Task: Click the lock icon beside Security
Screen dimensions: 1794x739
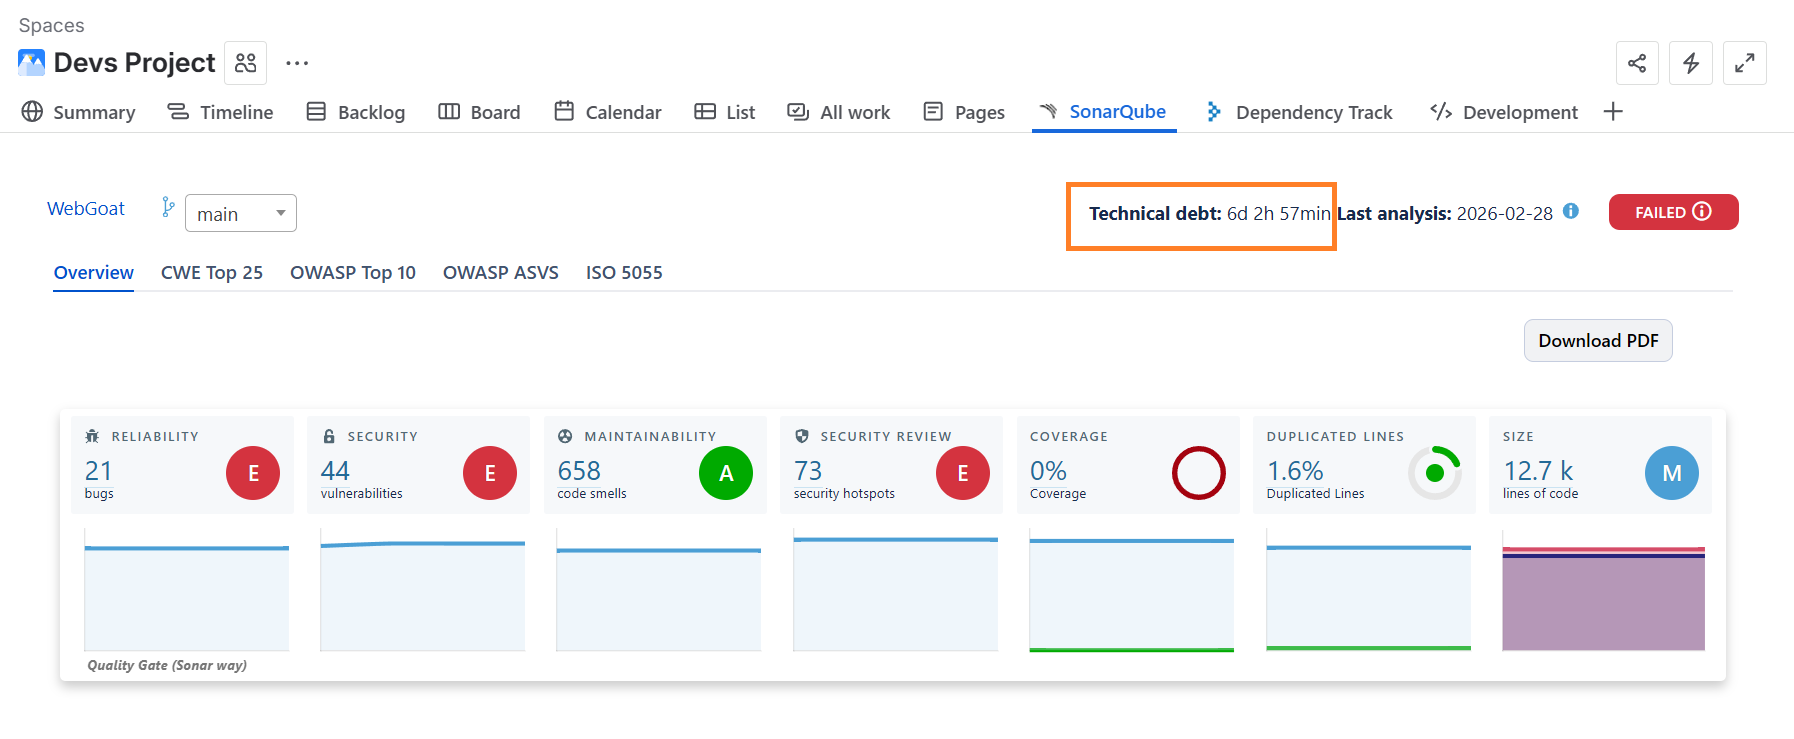Action: tap(329, 436)
